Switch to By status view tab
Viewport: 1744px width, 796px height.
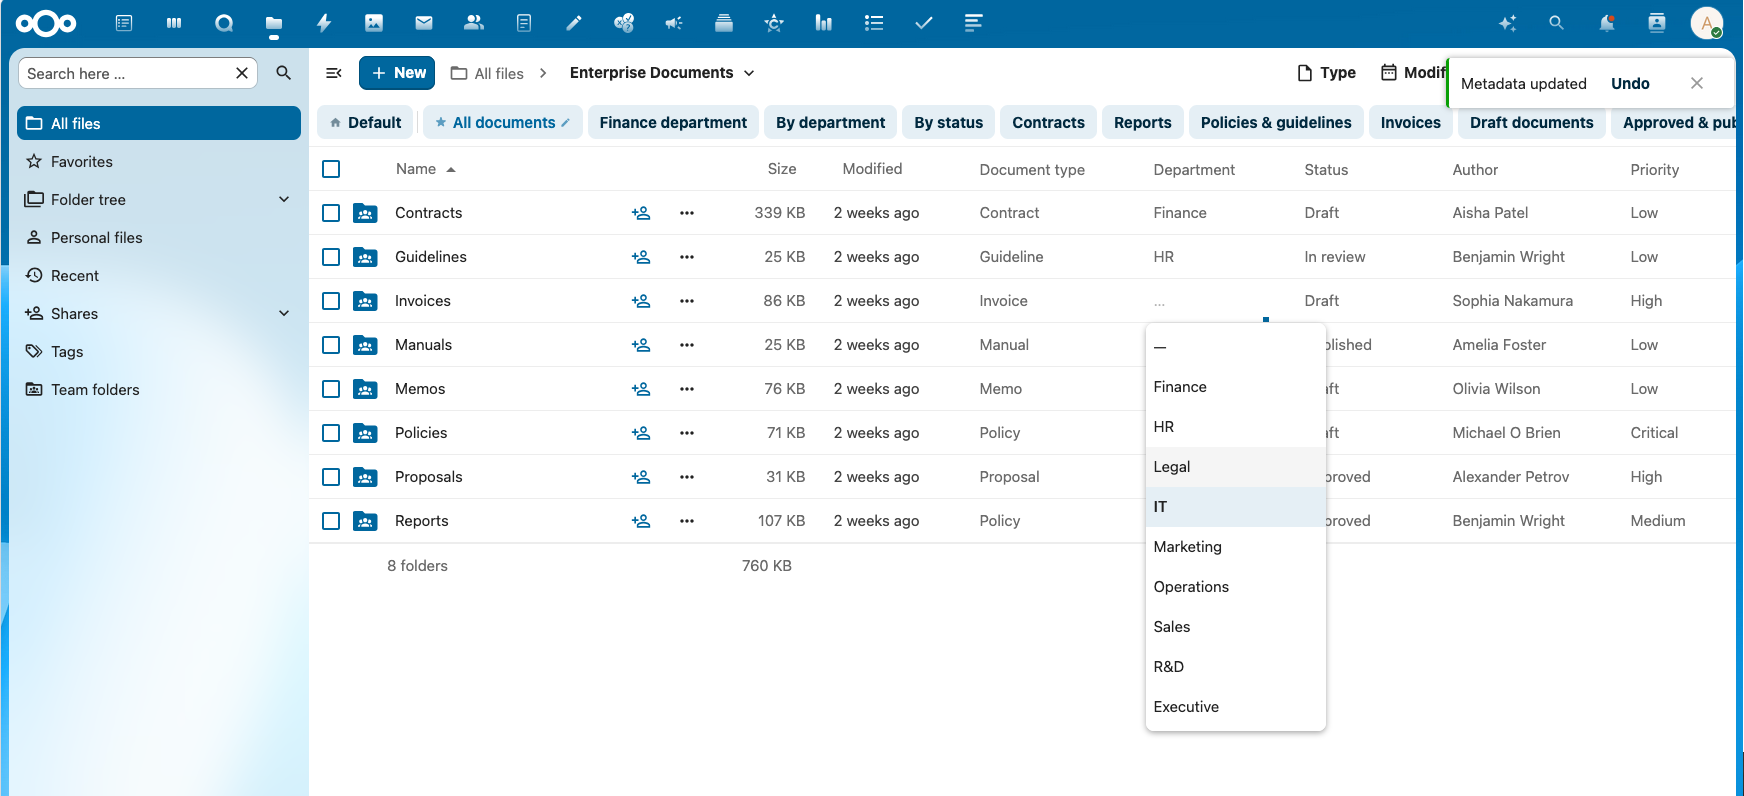point(948,122)
